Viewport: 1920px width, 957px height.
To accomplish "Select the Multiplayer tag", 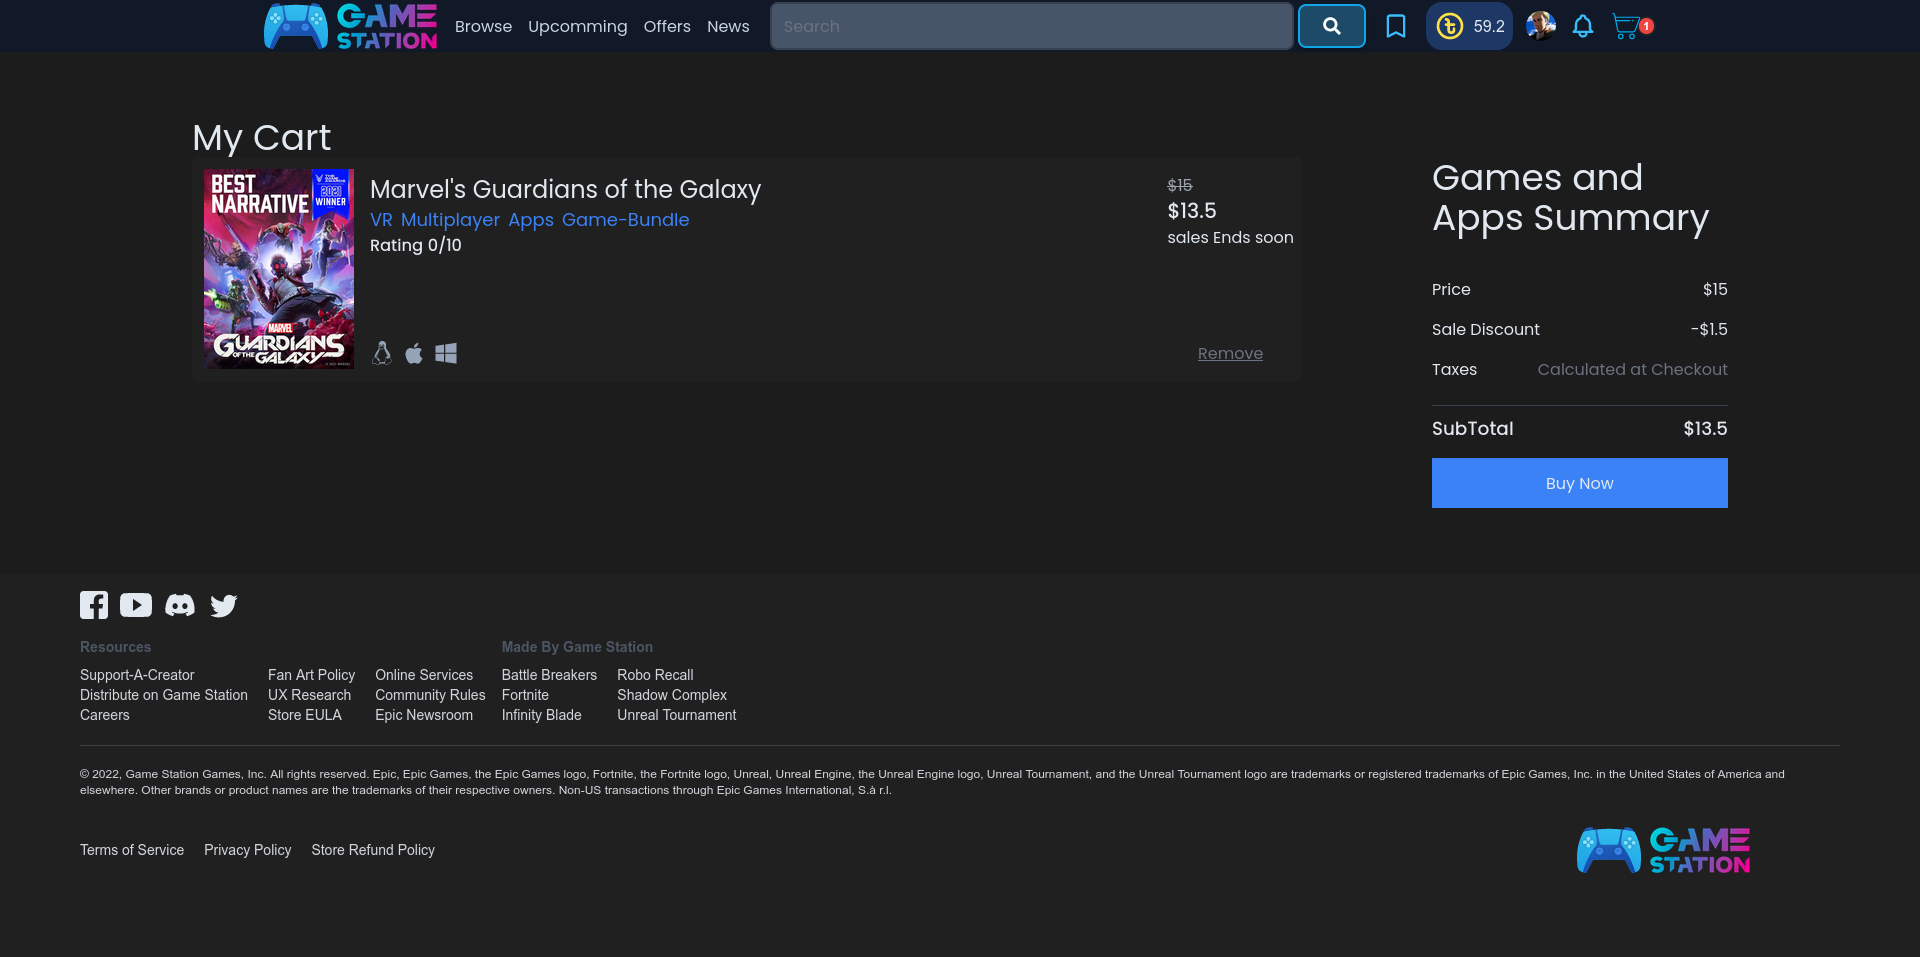I will coord(450,220).
